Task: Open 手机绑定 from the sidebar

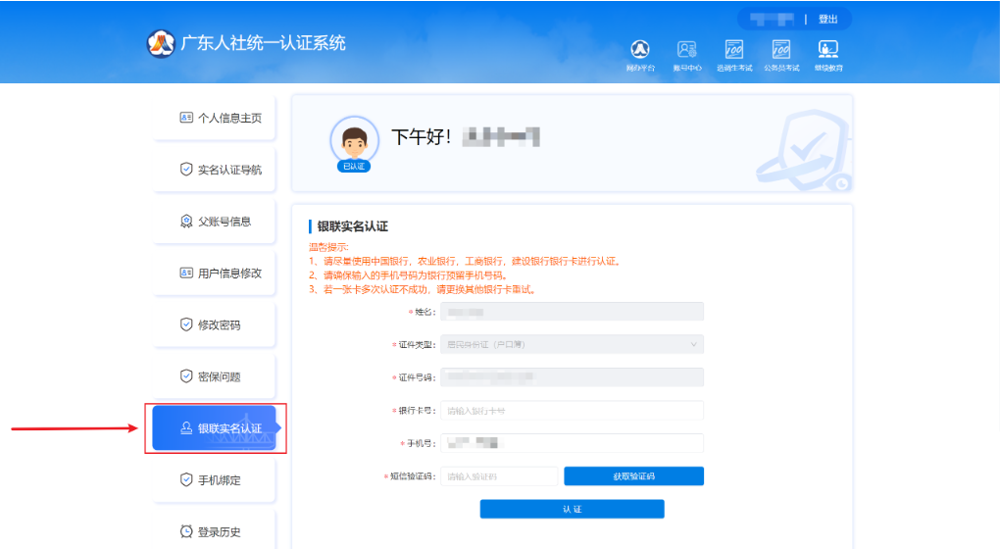Action: pos(214,479)
